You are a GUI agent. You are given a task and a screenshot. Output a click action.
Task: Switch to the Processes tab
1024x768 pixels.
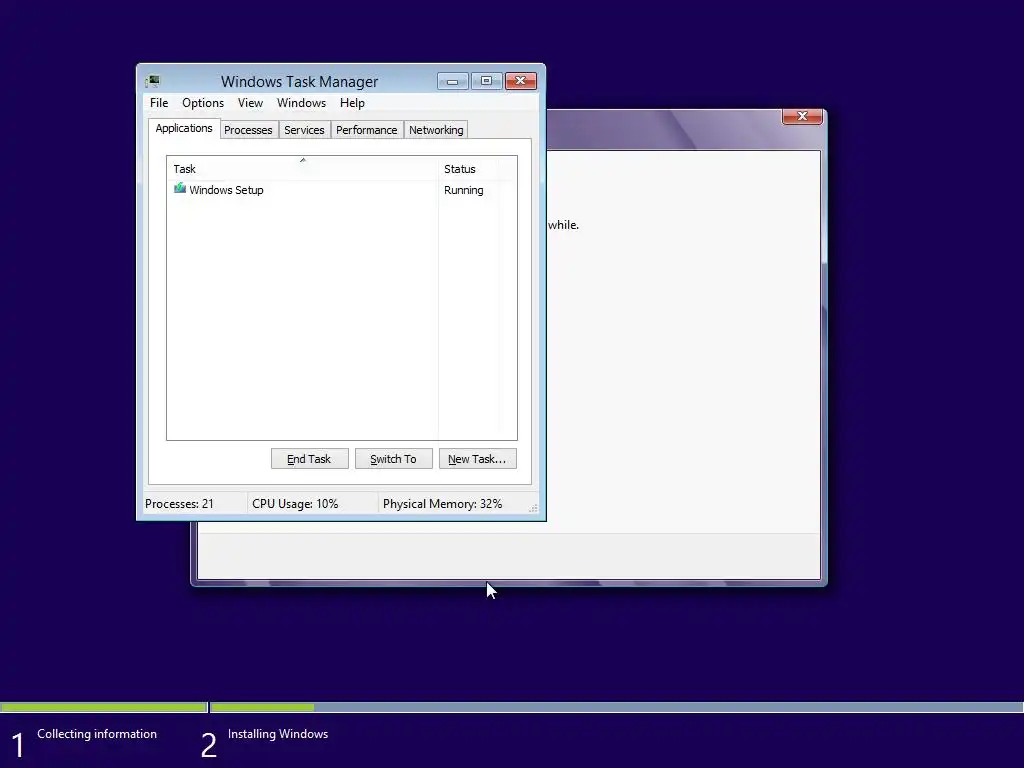(x=248, y=130)
